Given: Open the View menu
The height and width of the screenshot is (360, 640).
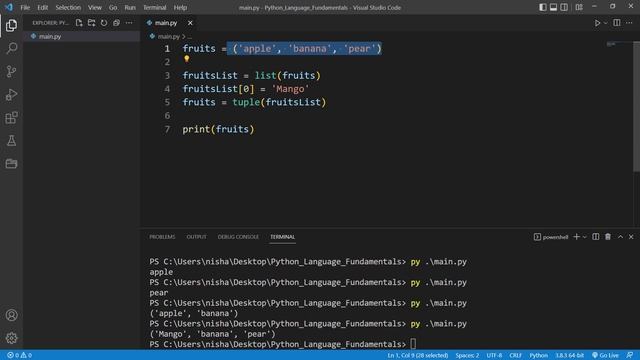Looking at the screenshot, I should (x=95, y=7).
